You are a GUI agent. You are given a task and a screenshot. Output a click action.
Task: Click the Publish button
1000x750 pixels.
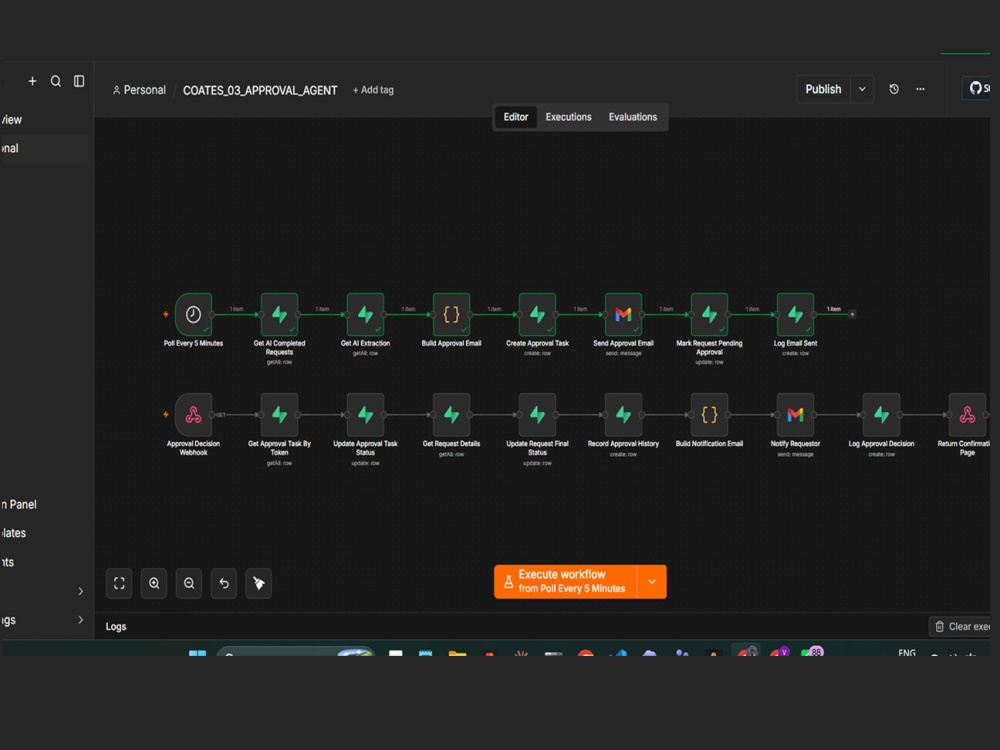point(823,89)
